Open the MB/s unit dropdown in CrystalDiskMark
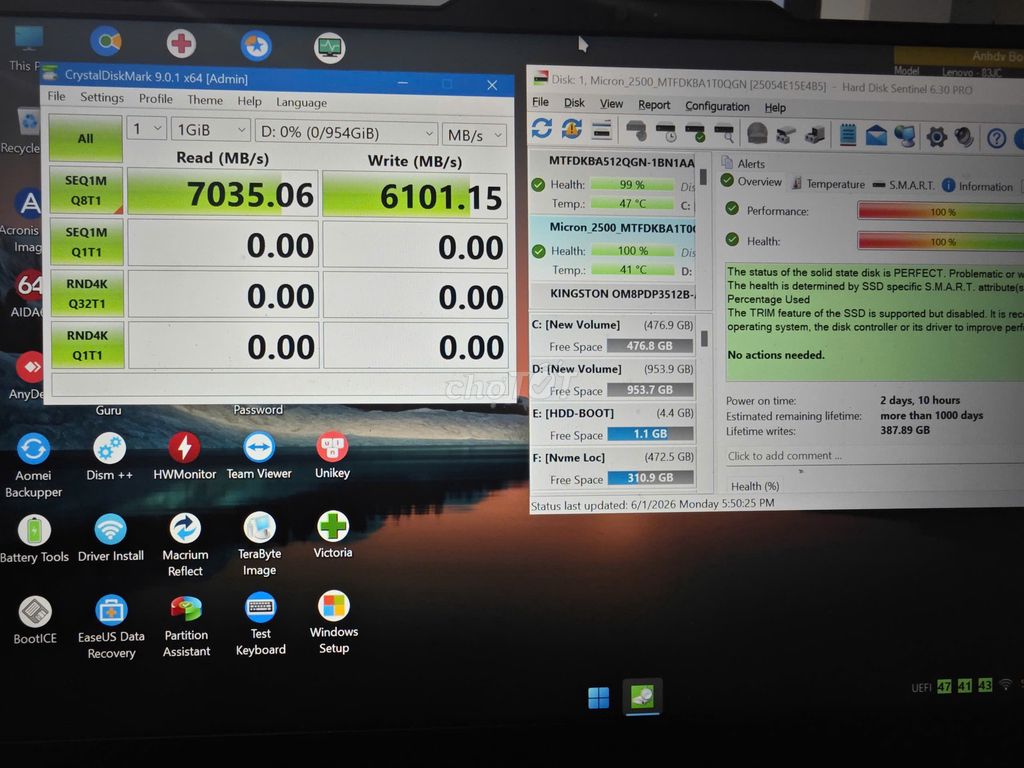The width and height of the screenshot is (1024, 768). [474, 135]
